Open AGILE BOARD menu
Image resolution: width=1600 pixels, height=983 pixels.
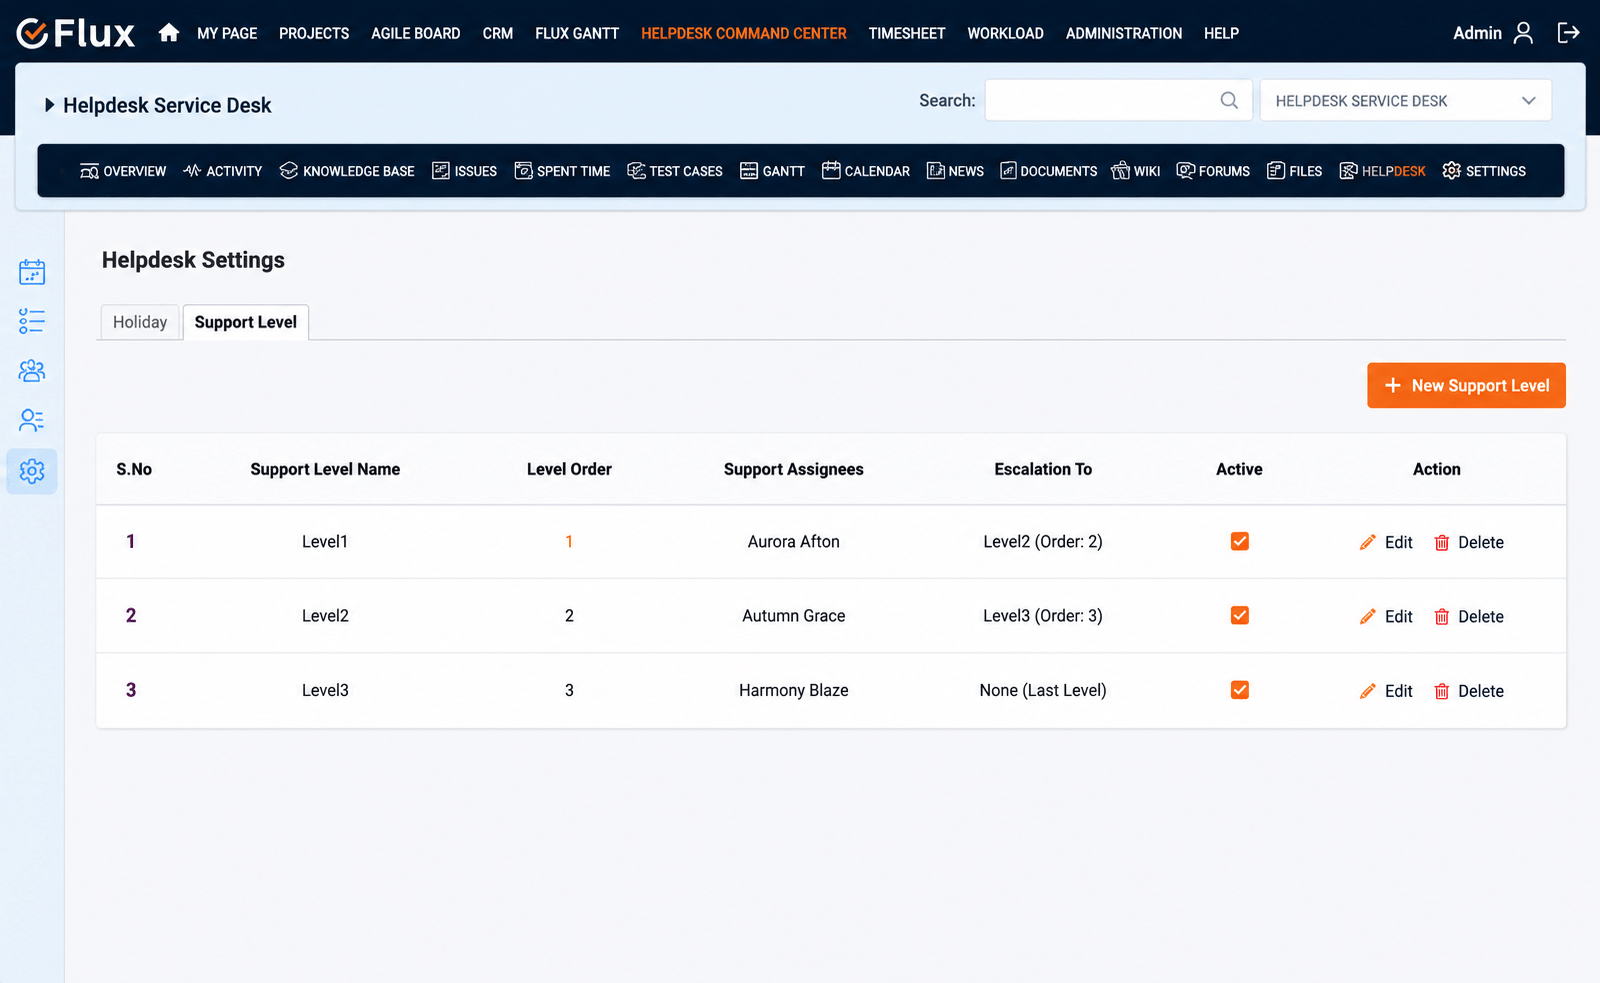pyautogui.click(x=416, y=33)
